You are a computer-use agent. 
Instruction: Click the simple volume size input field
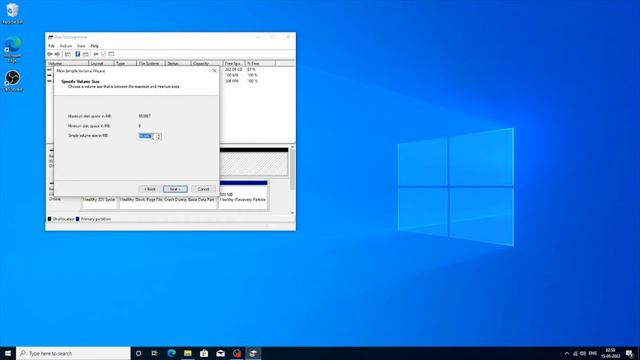click(147, 136)
